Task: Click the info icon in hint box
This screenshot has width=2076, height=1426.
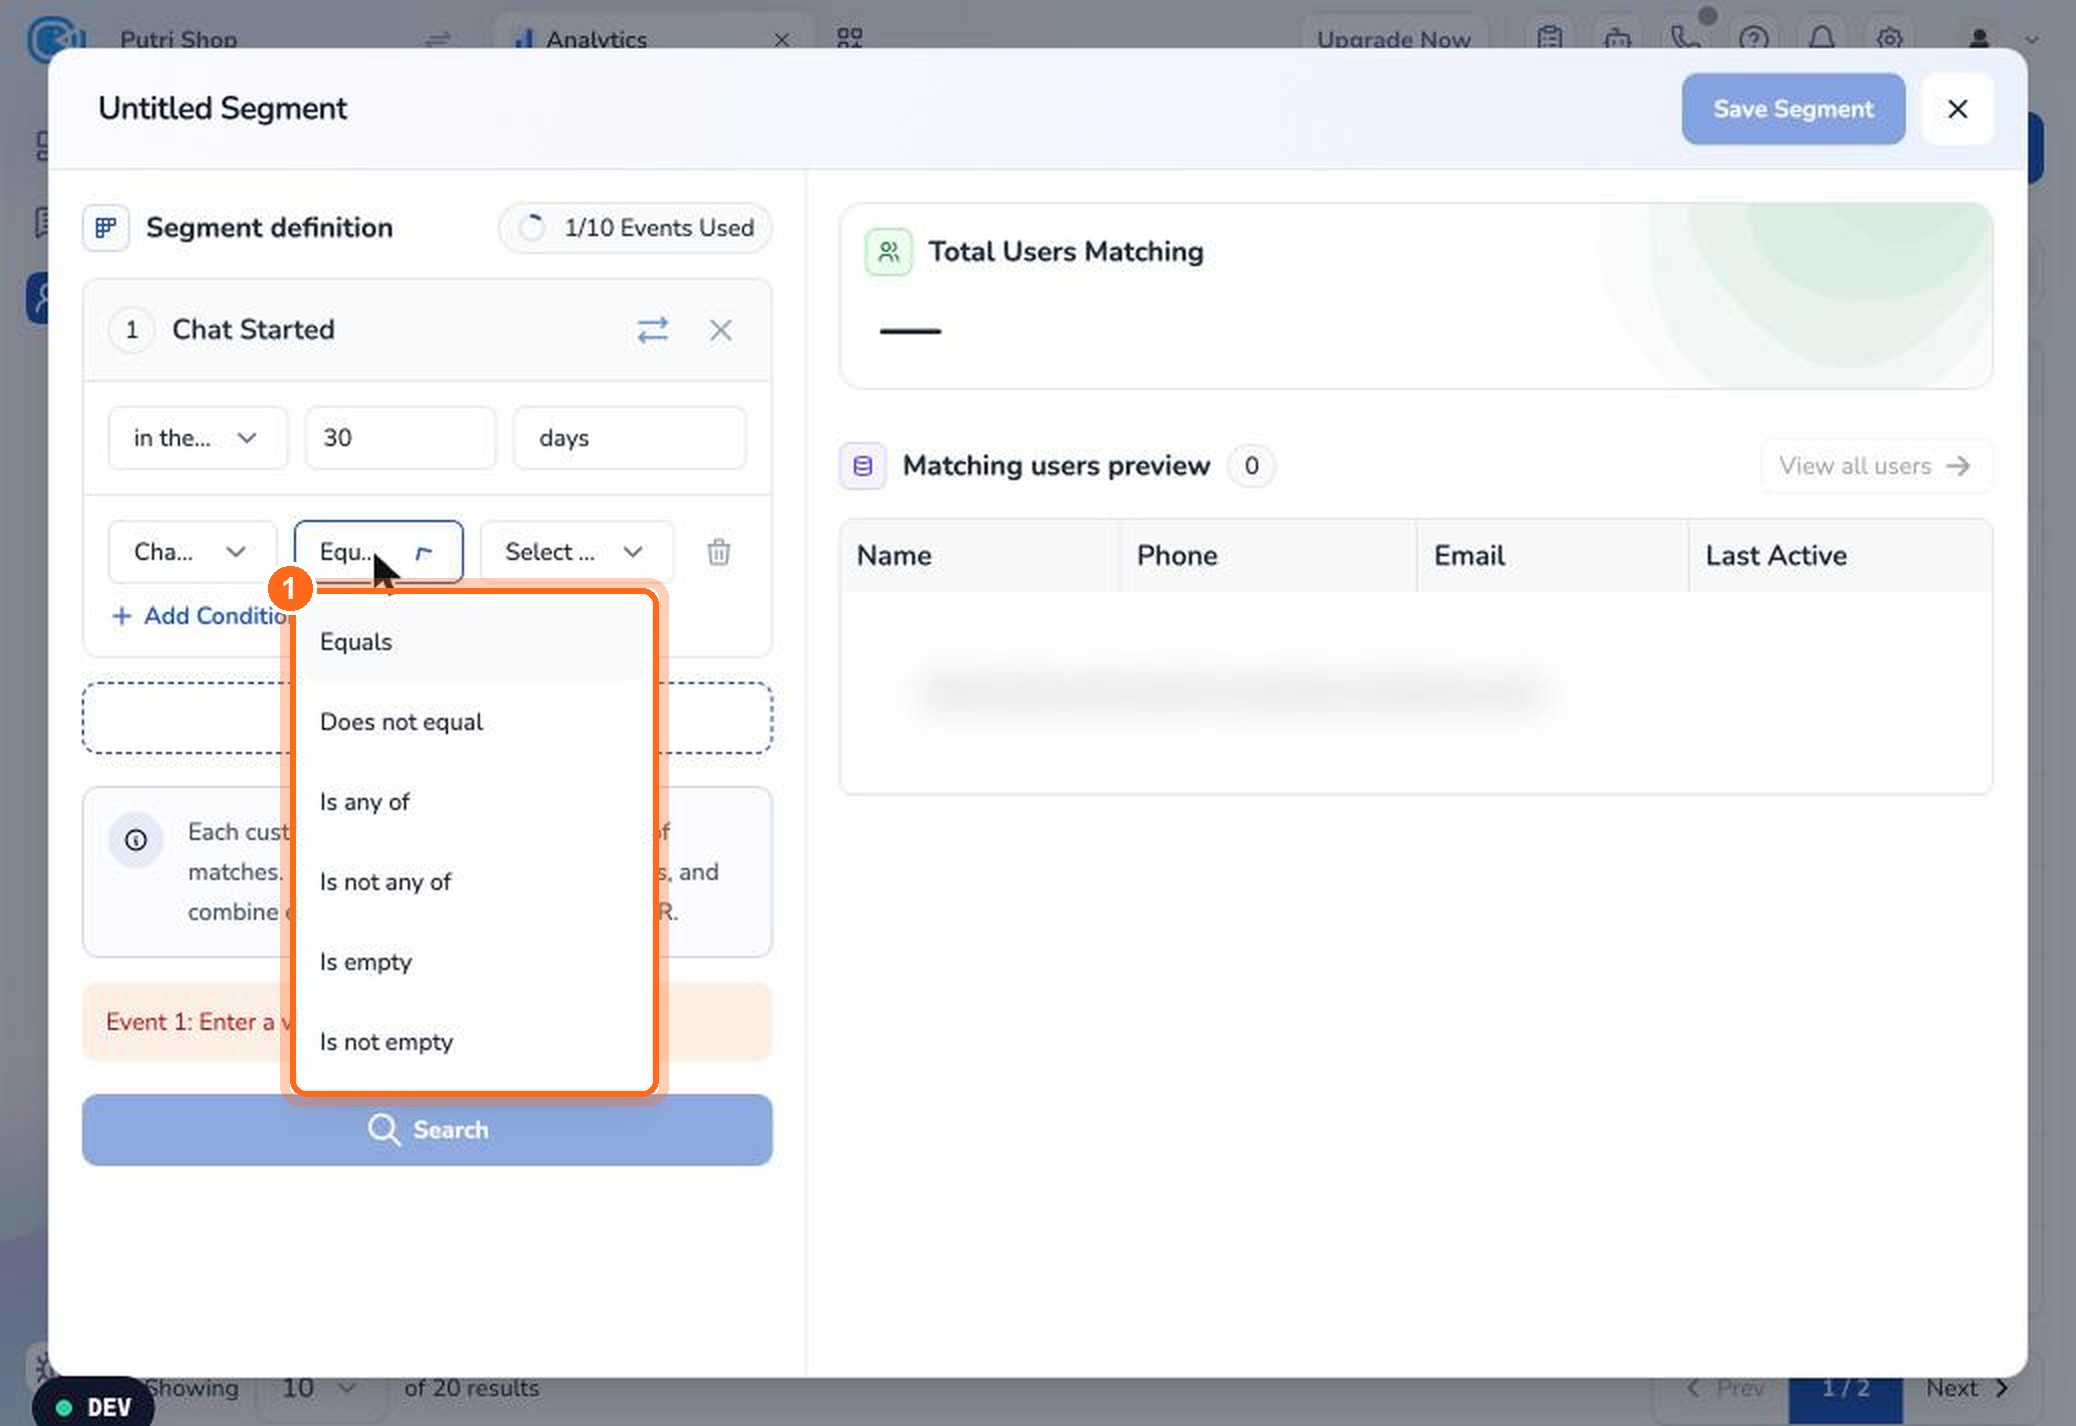Action: [136, 840]
